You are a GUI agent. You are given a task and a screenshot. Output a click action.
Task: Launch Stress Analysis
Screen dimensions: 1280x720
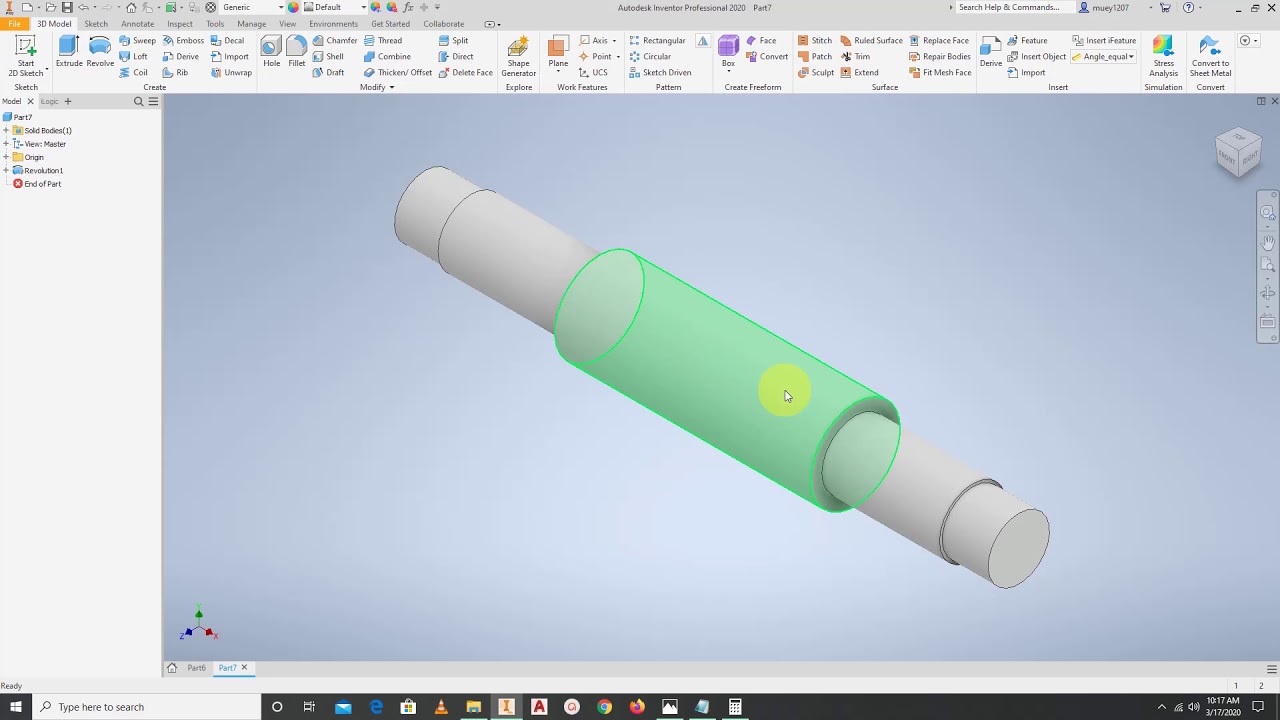pyautogui.click(x=1163, y=56)
